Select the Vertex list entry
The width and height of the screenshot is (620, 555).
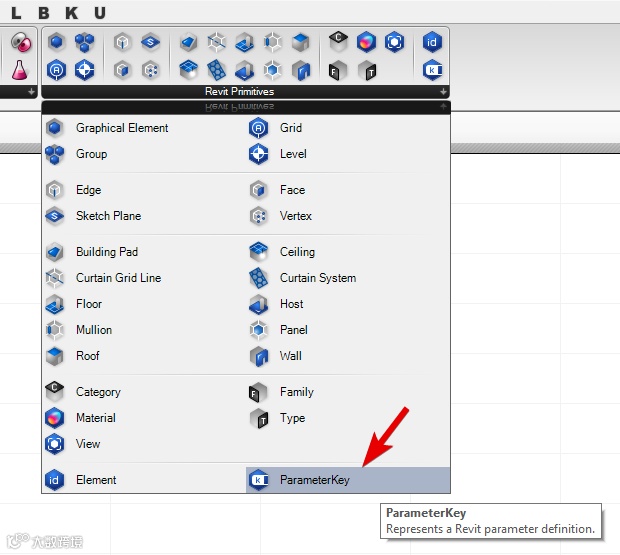pos(348,216)
